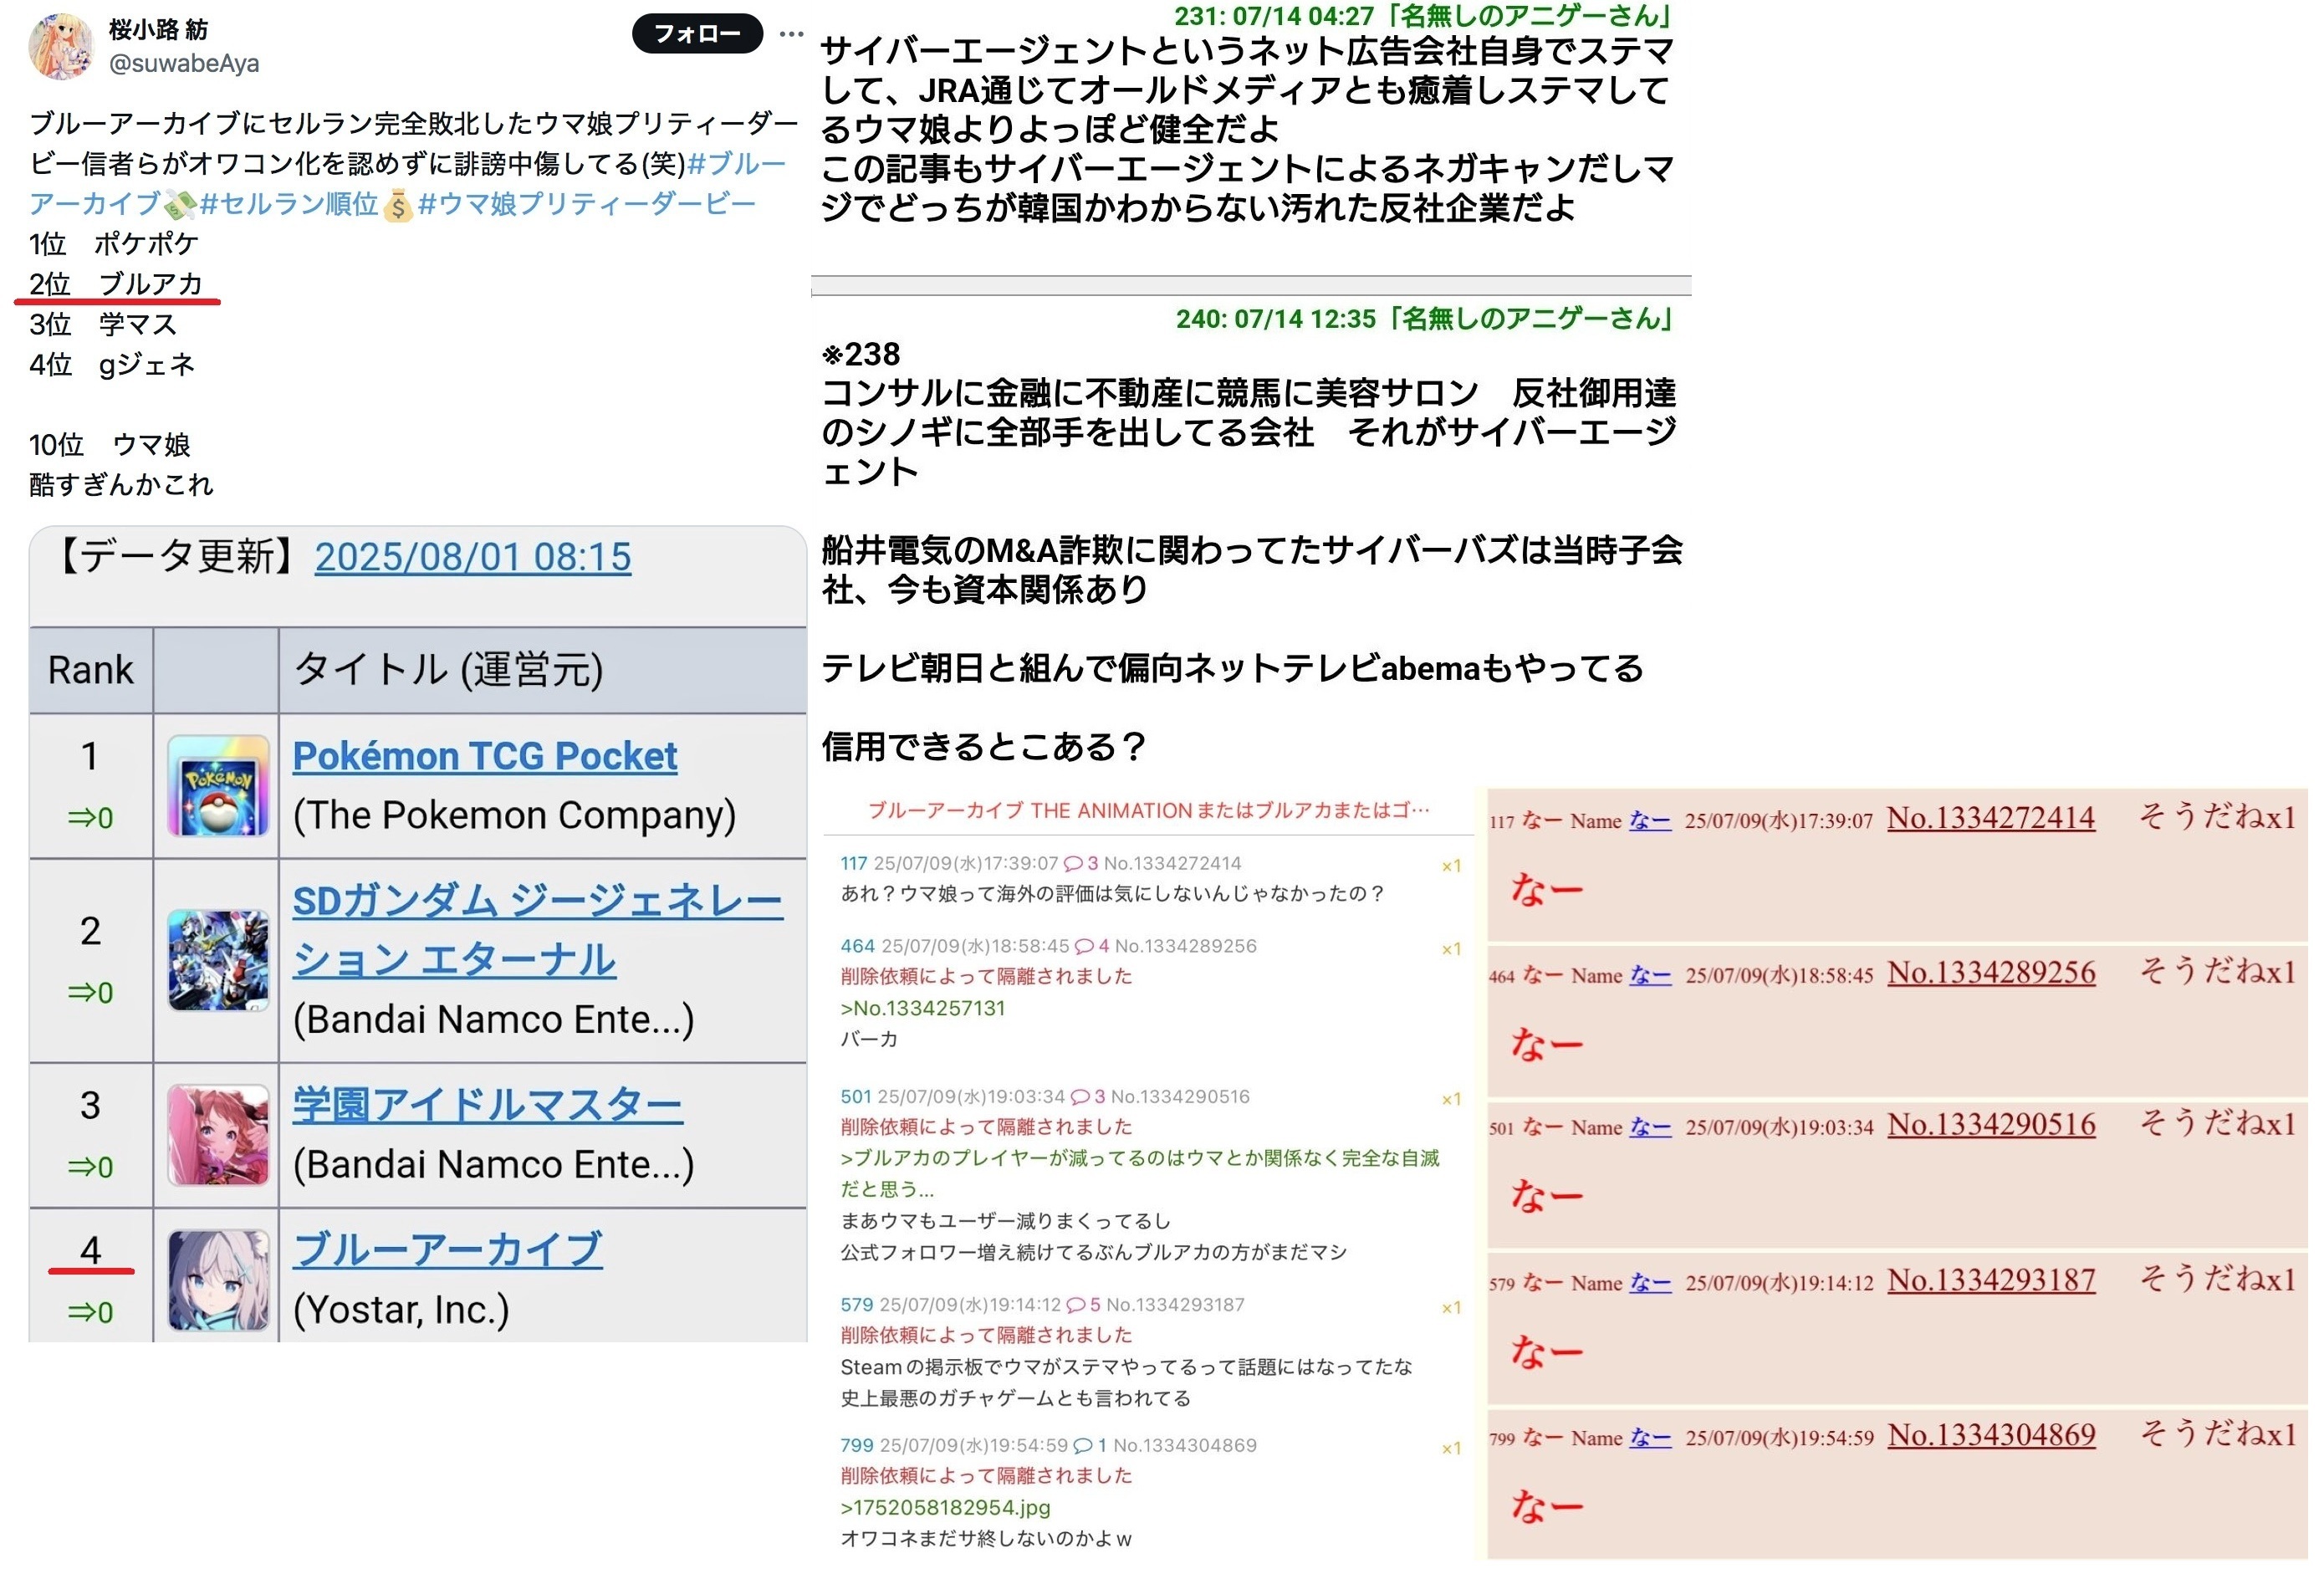Click the フォロー button
The height and width of the screenshot is (1584, 2324).
point(697,34)
